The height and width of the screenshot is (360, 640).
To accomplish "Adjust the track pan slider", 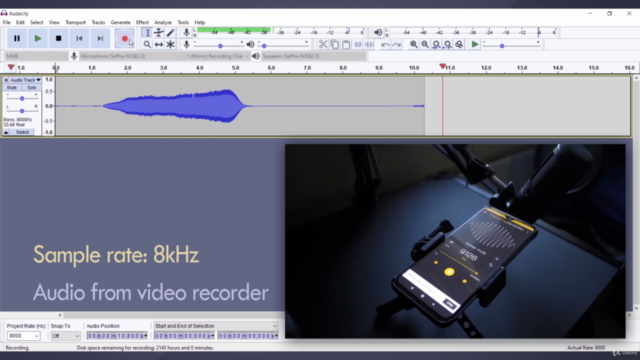I will coord(22,110).
